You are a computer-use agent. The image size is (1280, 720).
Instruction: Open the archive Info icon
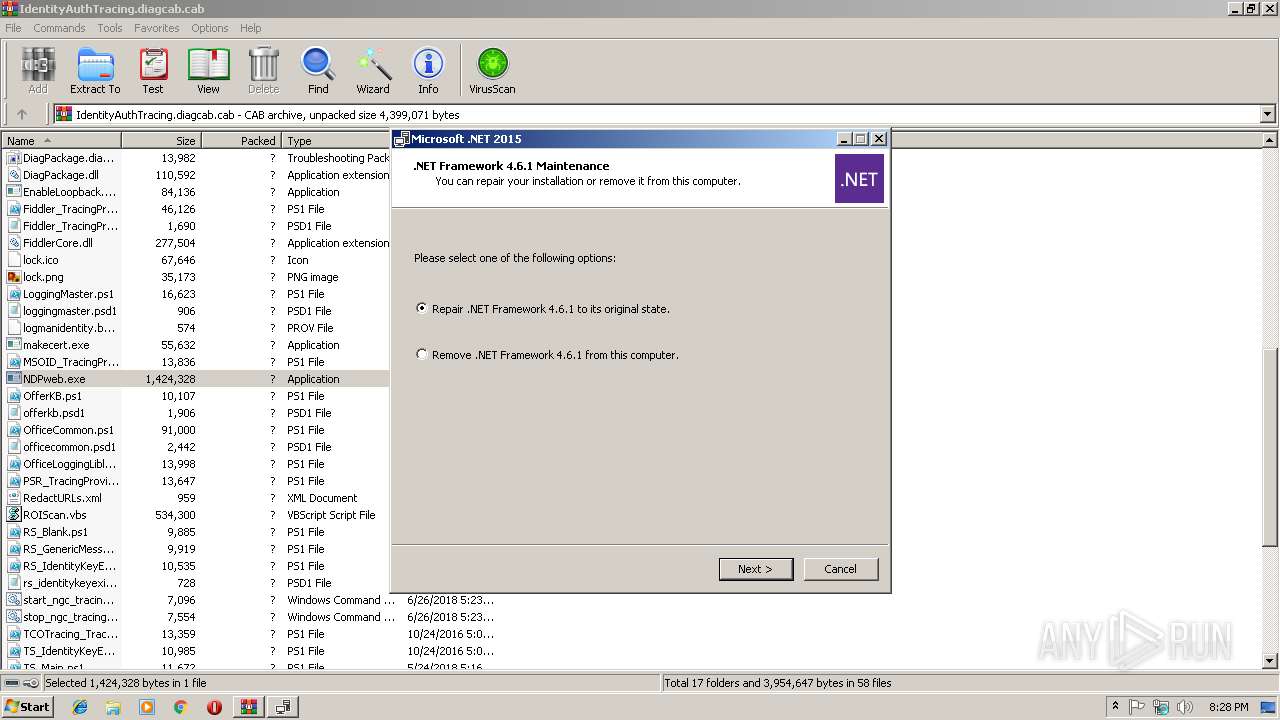point(428,71)
